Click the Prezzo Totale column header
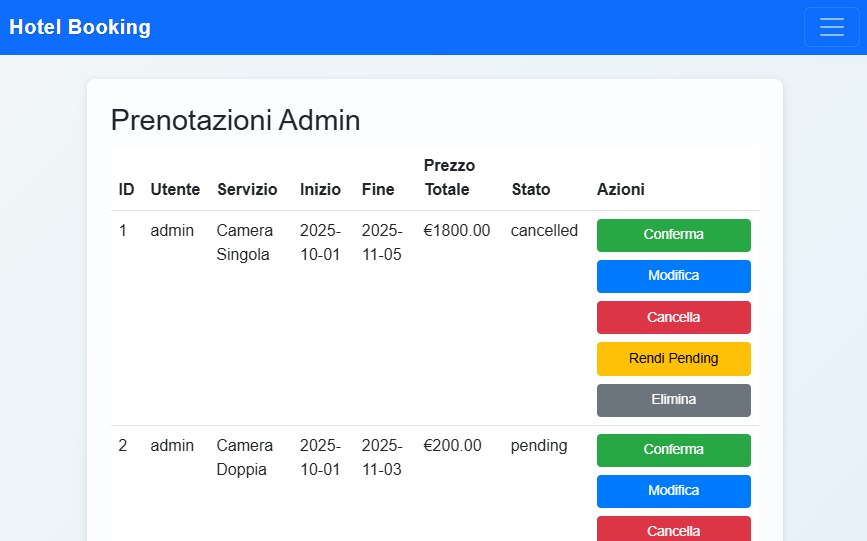 [x=449, y=177]
